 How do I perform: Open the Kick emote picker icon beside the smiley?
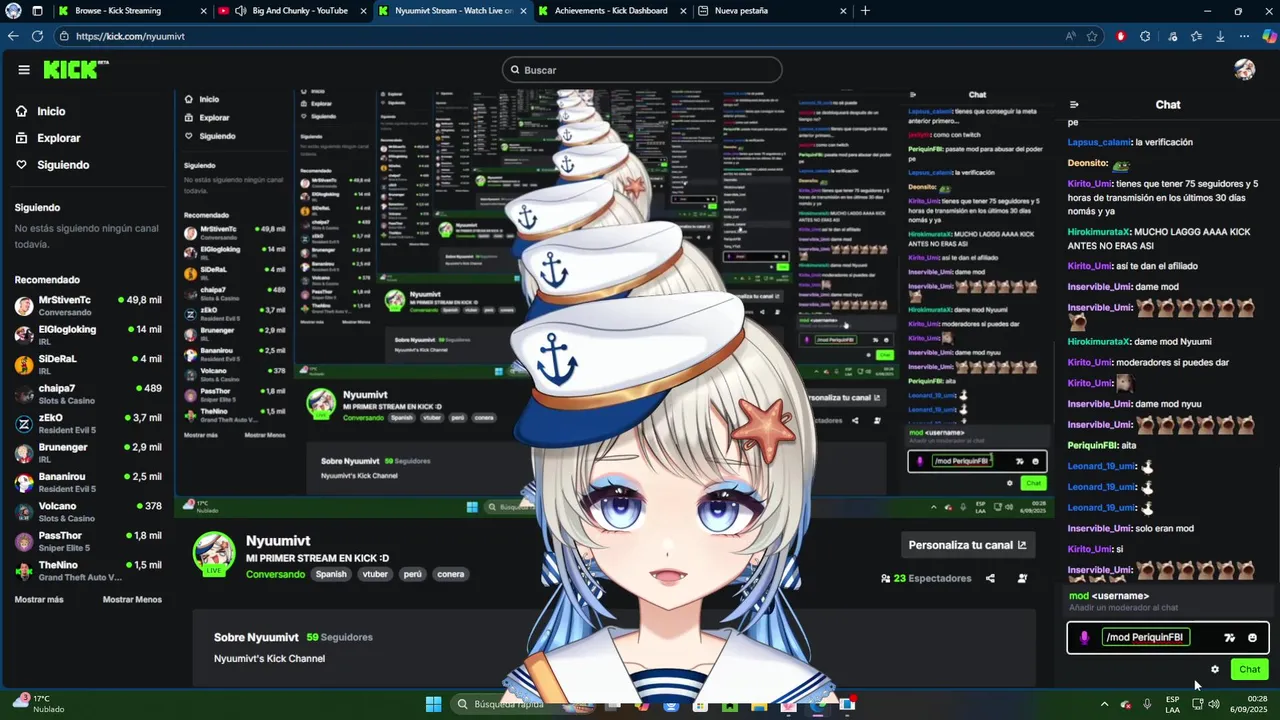(1229, 638)
